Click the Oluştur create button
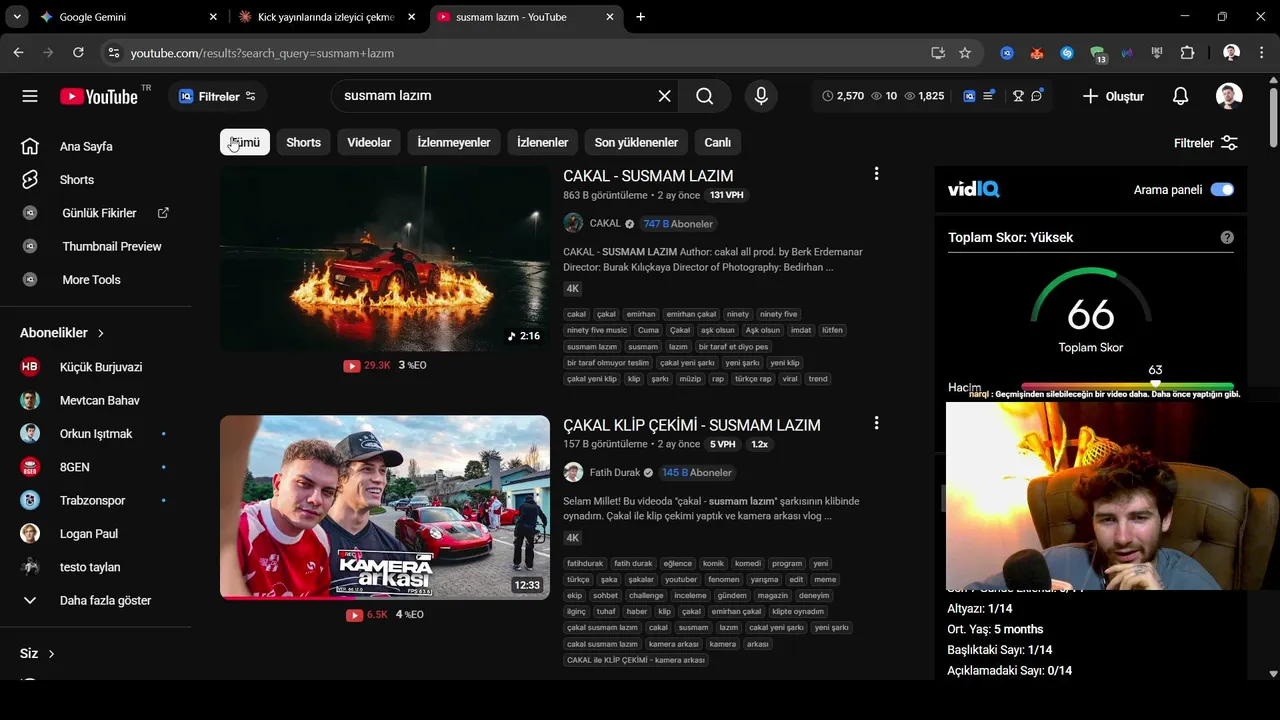Image resolution: width=1280 pixels, height=720 pixels. [x=1113, y=96]
